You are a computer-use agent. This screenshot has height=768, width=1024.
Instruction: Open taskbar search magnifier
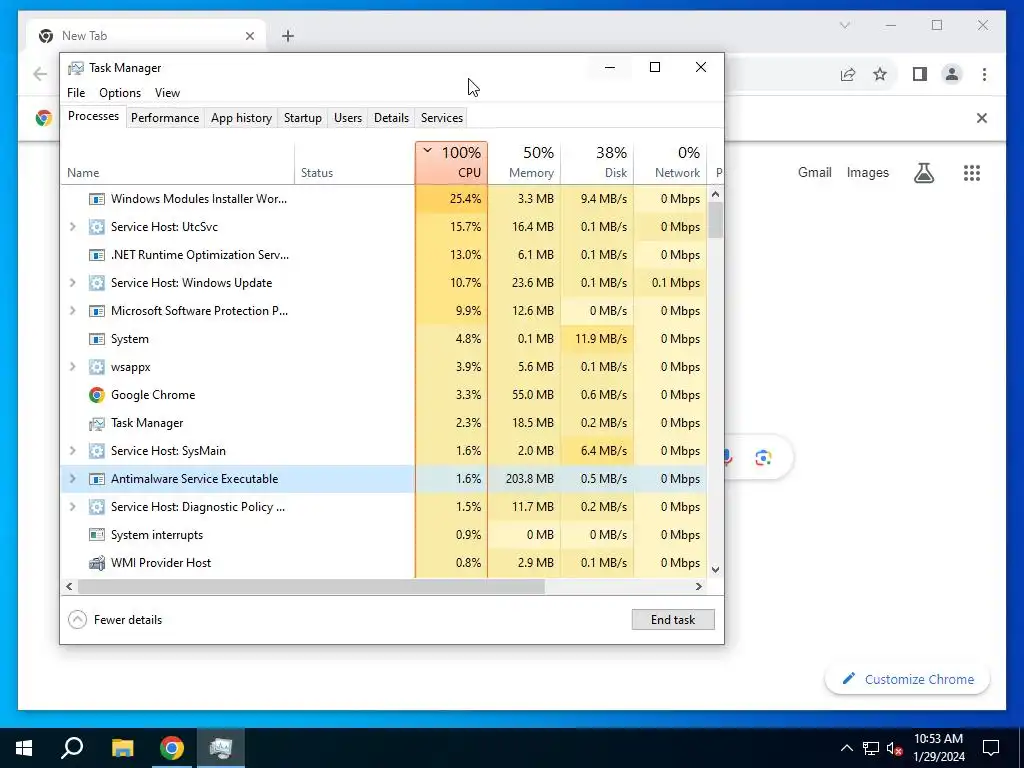click(72, 748)
